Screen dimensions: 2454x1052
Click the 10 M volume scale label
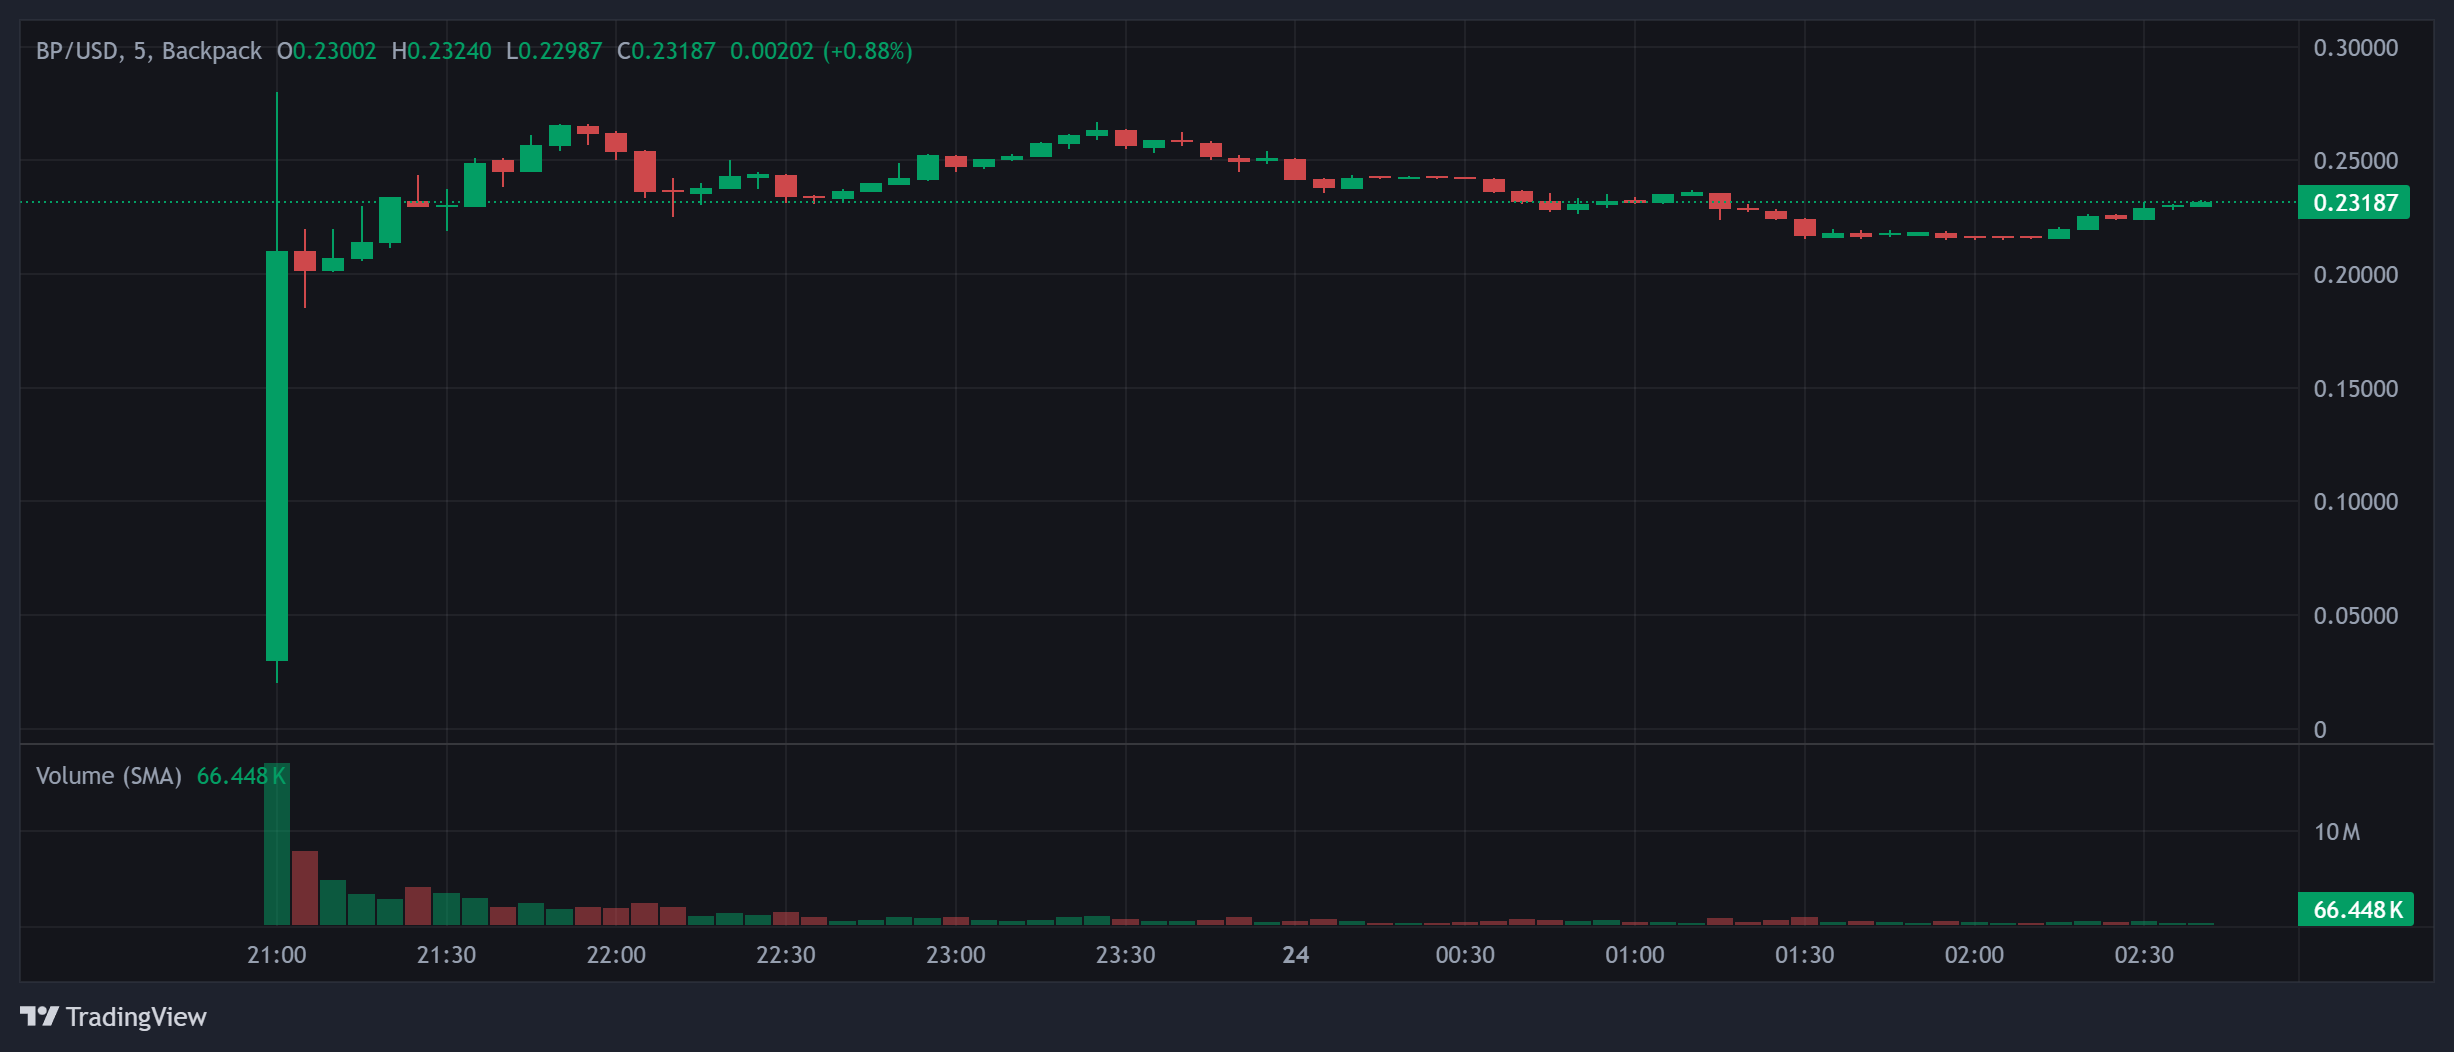point(2337,832)
